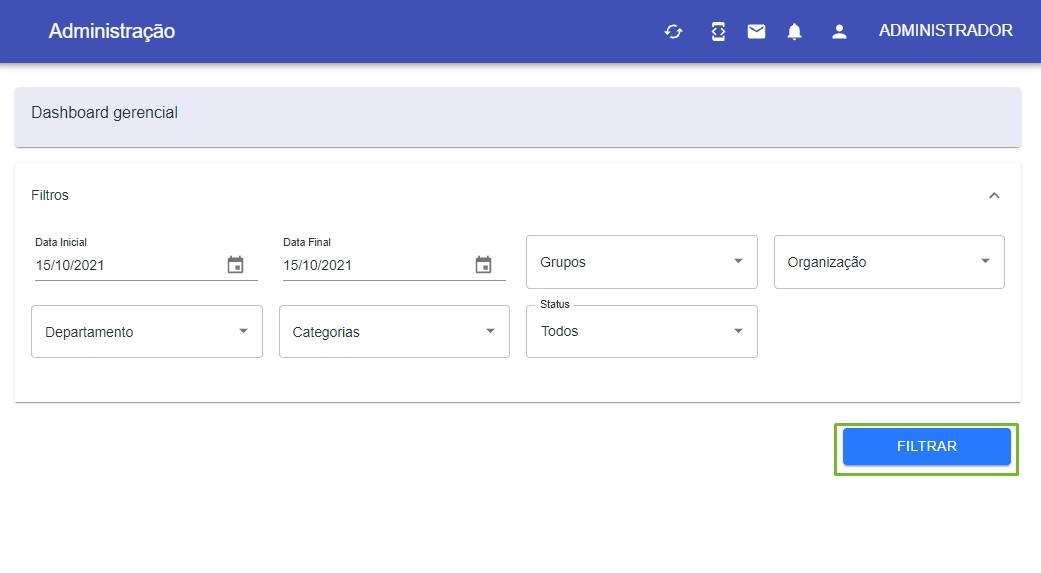Open the Data Inicial calendar picker icon

(x=236, y=264)
